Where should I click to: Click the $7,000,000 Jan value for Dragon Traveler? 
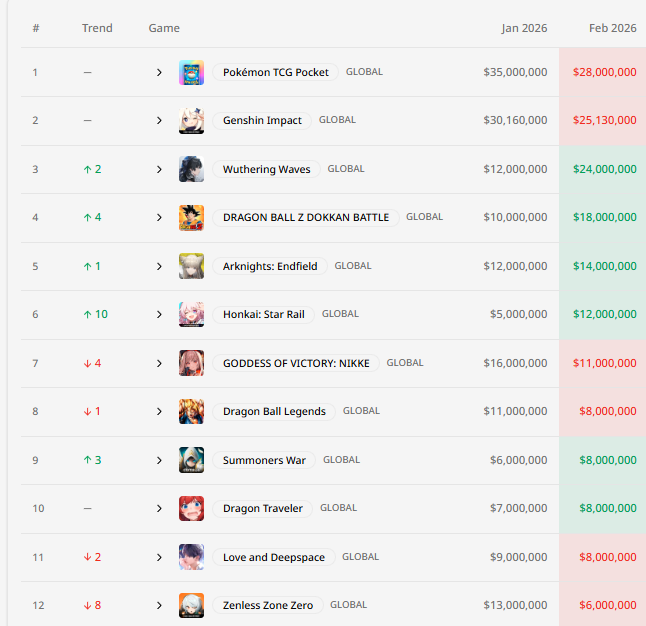(x=519, y=508)
